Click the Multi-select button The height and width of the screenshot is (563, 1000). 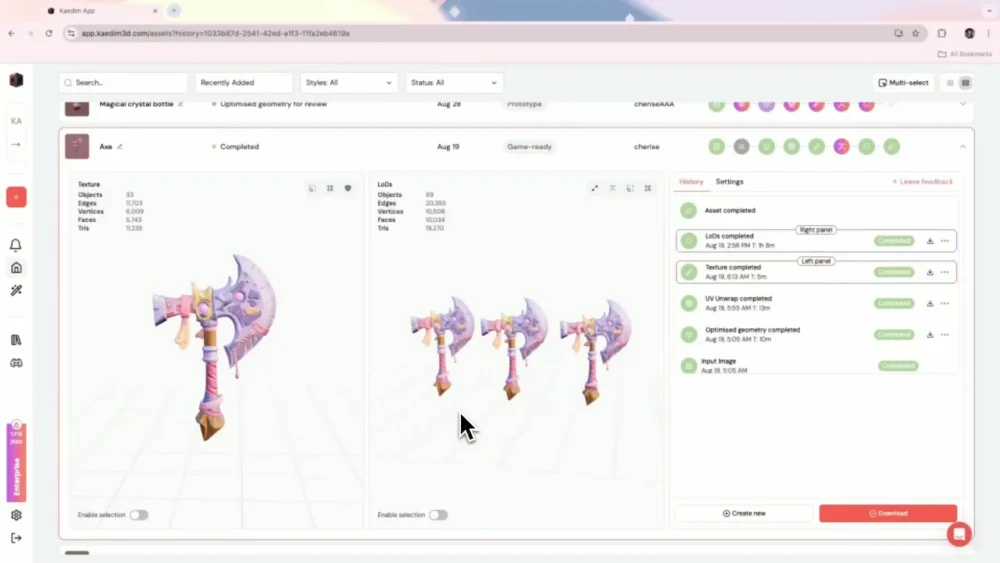point(903,83)
